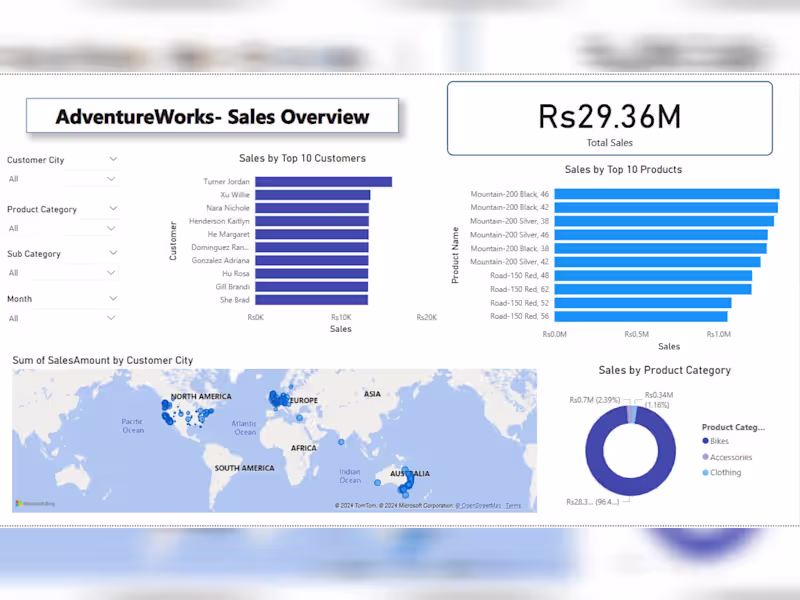Open the OpenStreetMap attribution link

click(x=481, y=505)
